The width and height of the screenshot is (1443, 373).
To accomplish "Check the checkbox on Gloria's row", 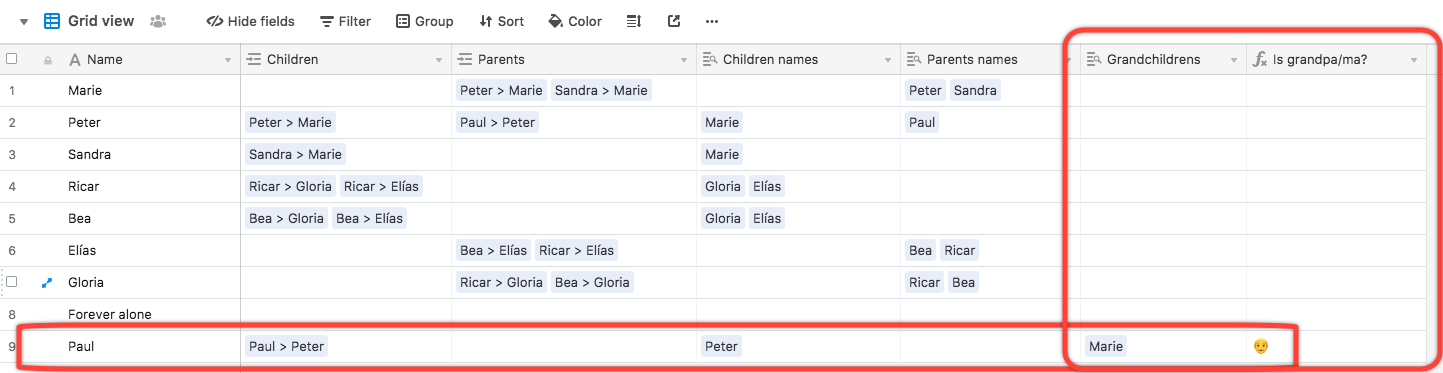I will tap(12, 282).
